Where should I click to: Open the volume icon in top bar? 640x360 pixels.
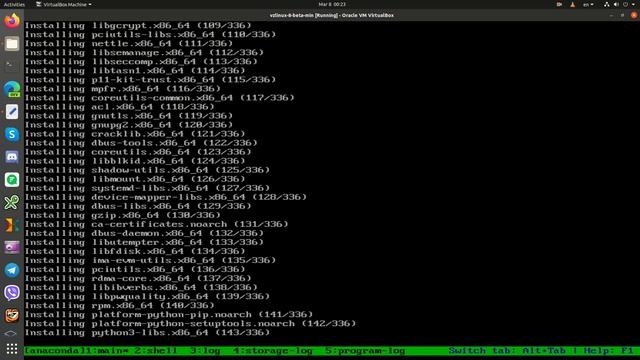pos(616,4)
